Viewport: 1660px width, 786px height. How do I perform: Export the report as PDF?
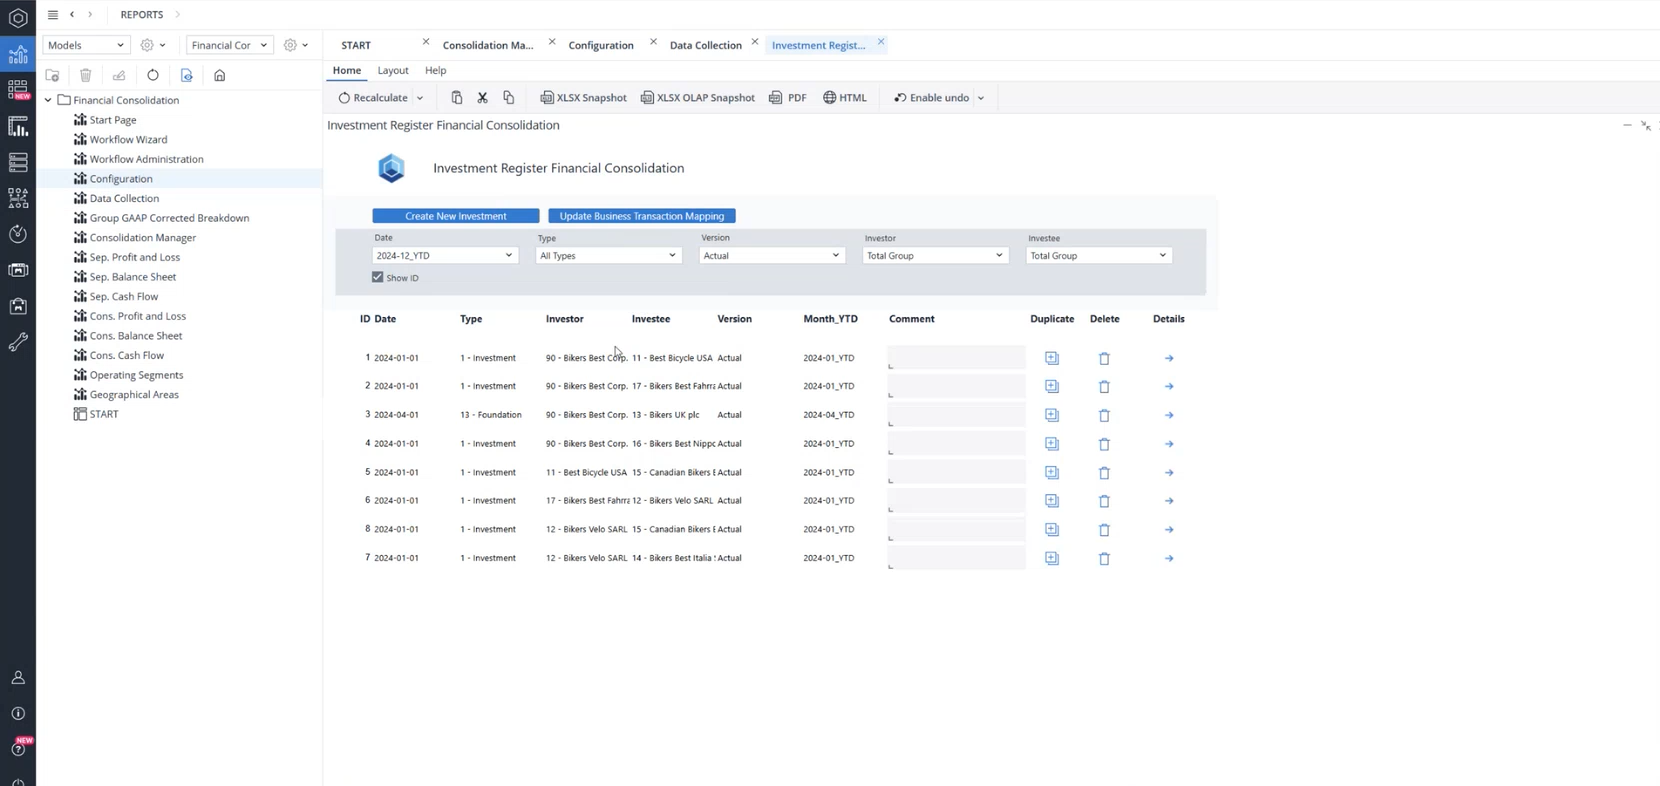[x=787, y=98]
